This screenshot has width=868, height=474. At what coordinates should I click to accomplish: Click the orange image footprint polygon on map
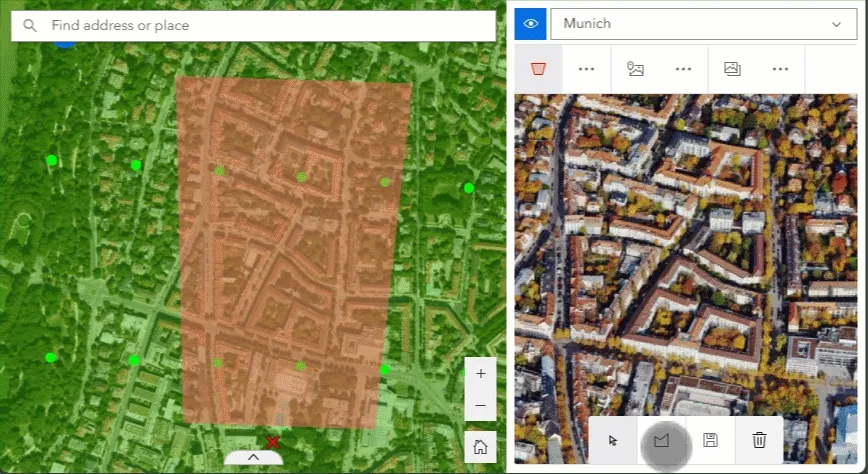293,252
